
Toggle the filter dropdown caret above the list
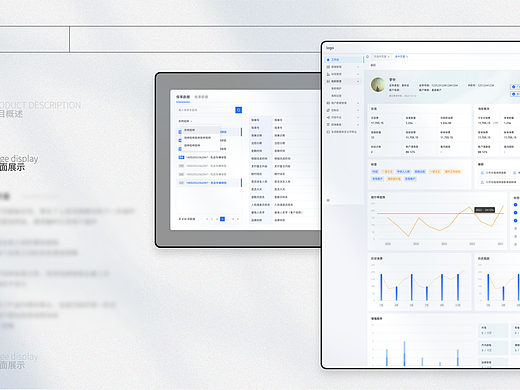(x=191, y=121)
